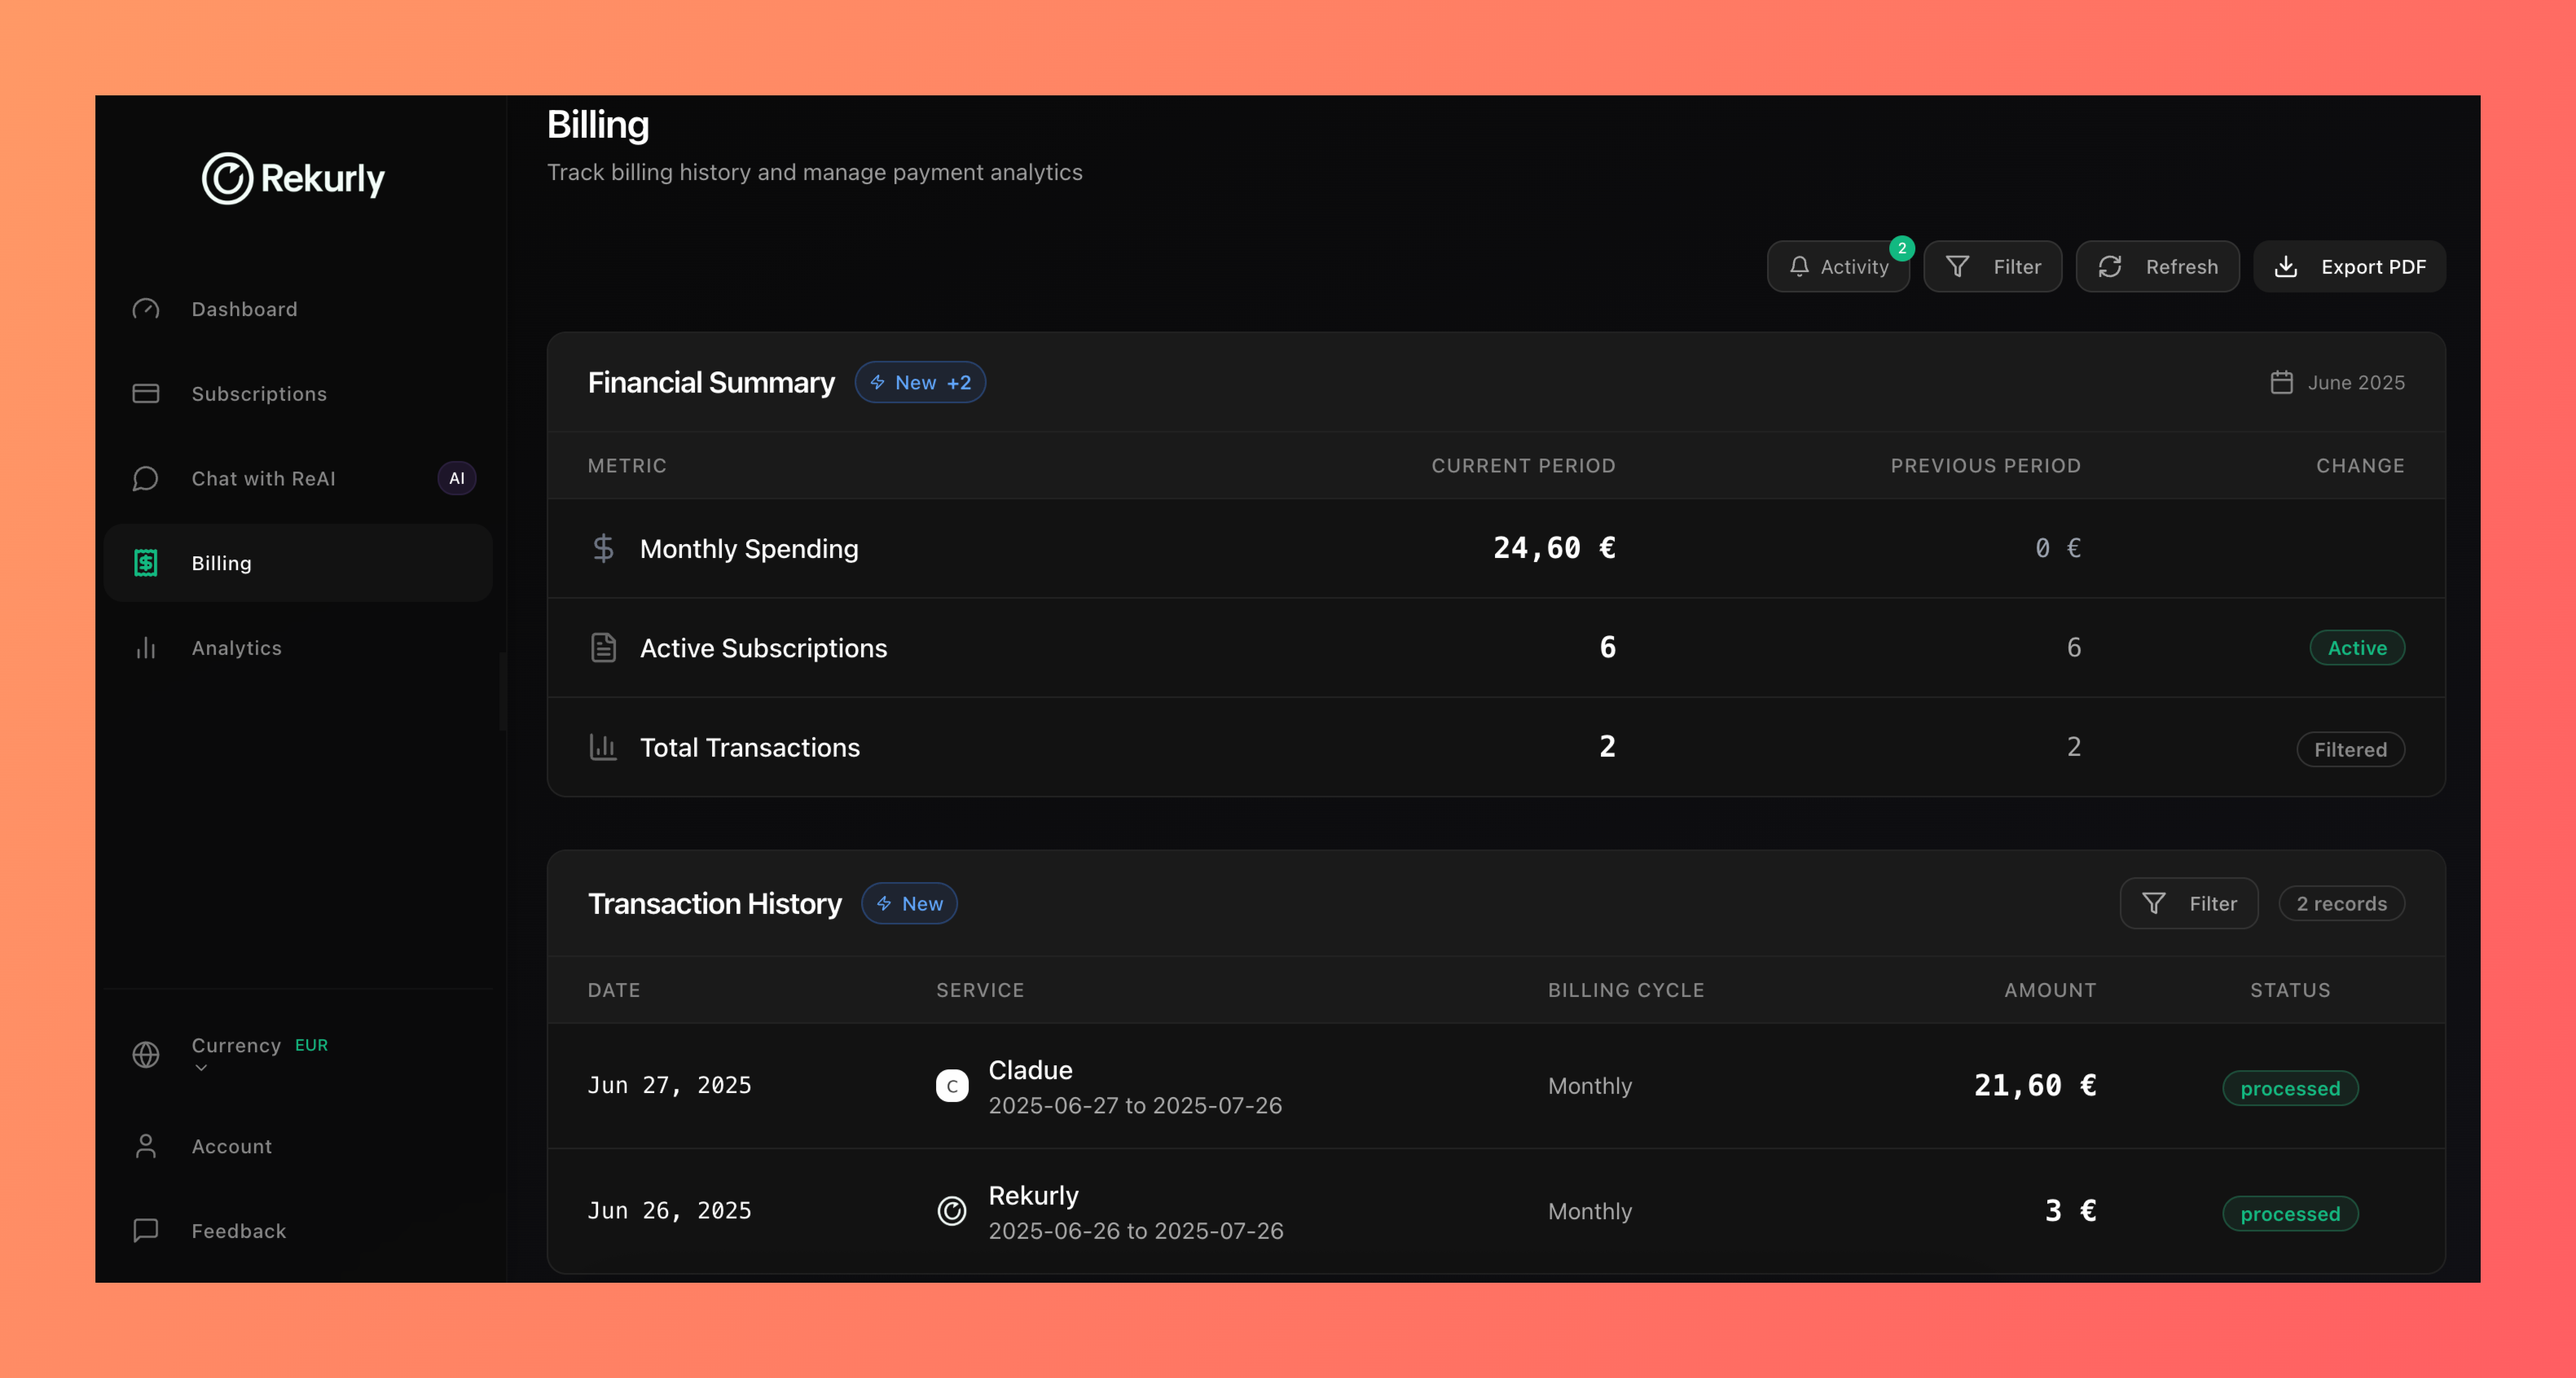Click the 0 € previous period value

pyautogui.click(x=2058, y=547)
